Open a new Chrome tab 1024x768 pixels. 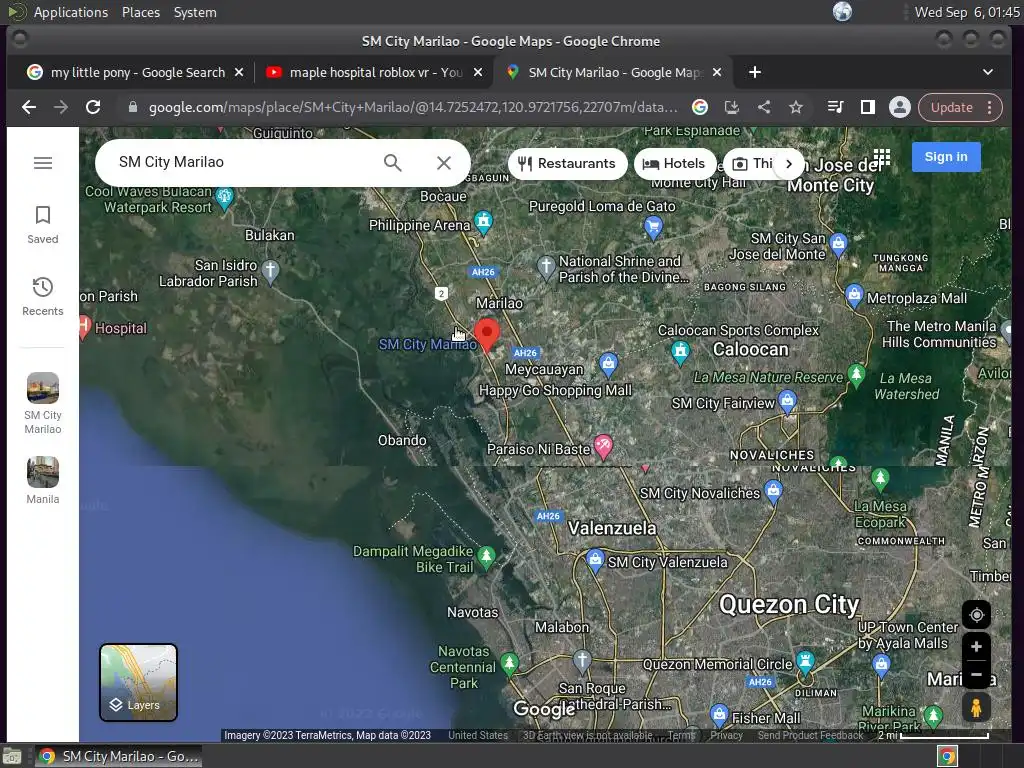(x=755, y=72)
